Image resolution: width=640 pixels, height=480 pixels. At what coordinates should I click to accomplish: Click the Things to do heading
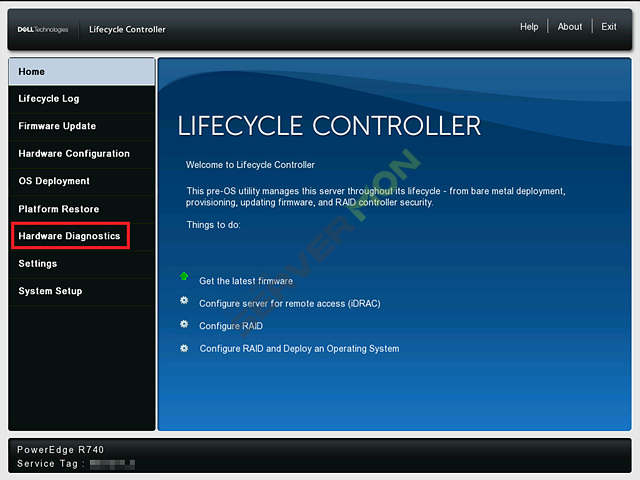[x=213, y=225]
